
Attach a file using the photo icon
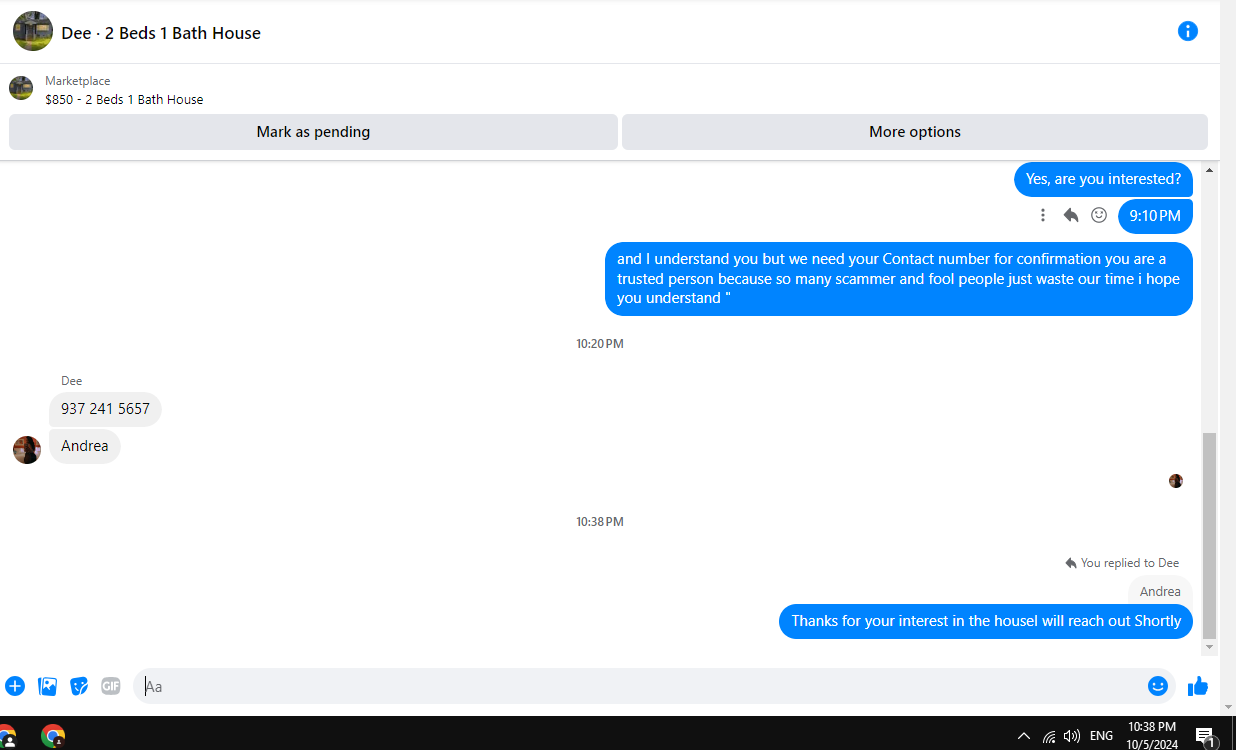pyautogui.click(x=47, y=686)
